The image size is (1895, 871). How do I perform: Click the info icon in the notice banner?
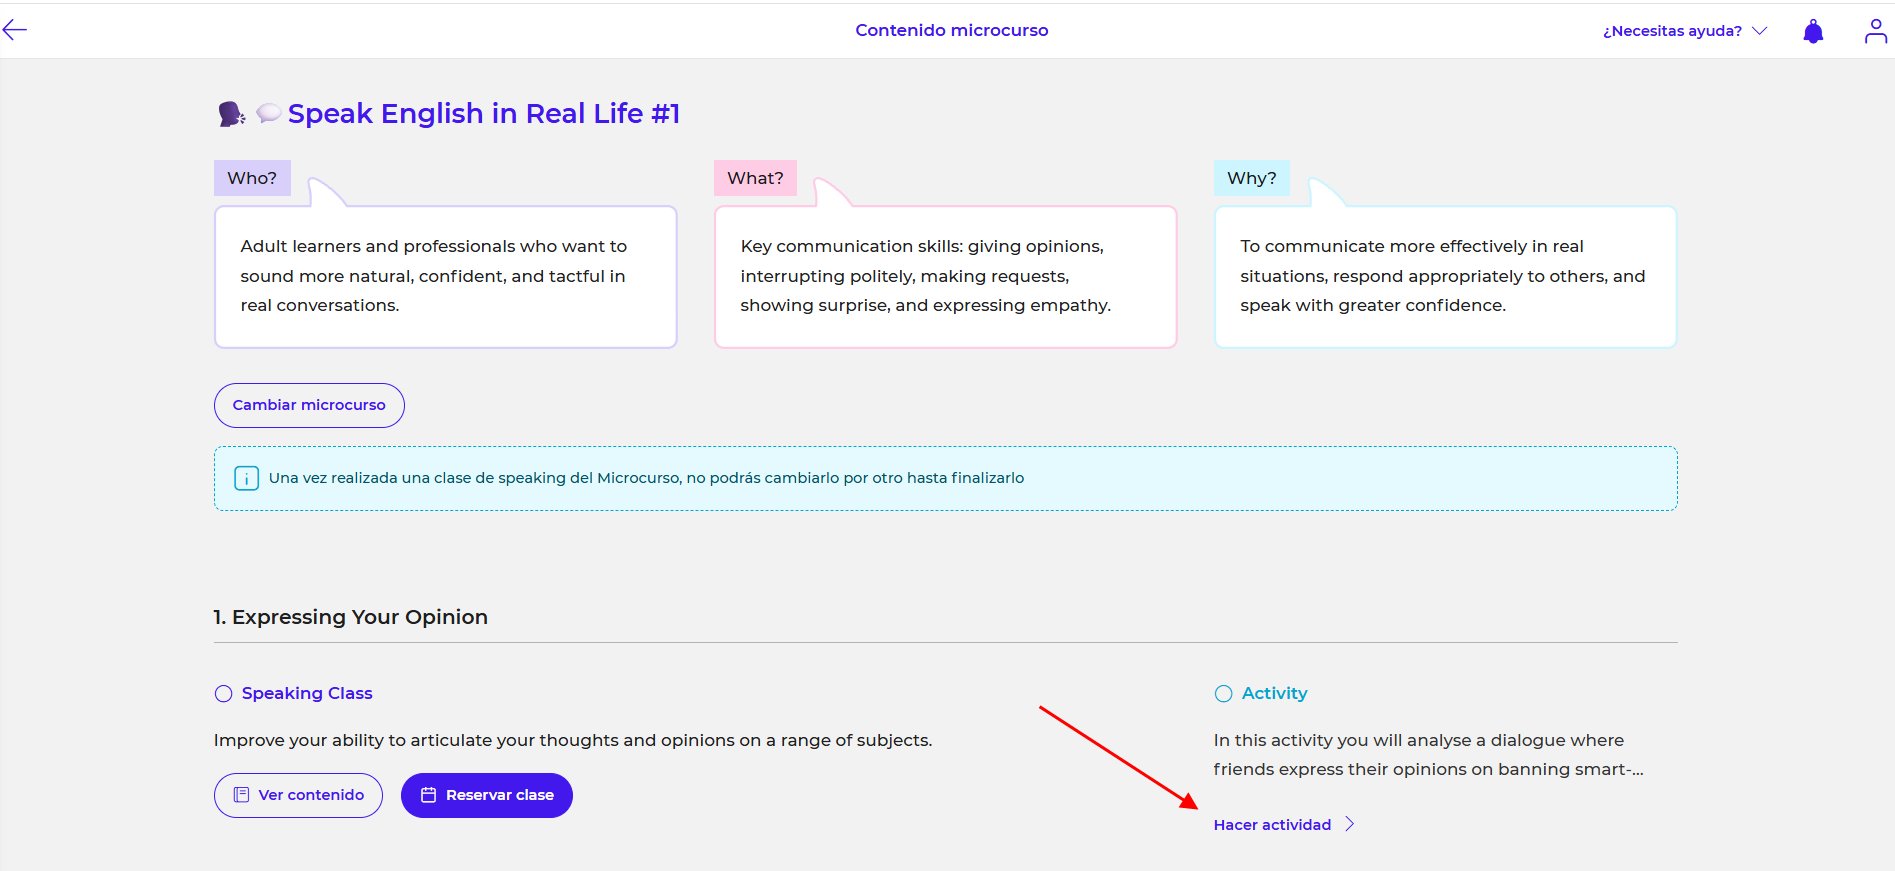click(246, 478)
